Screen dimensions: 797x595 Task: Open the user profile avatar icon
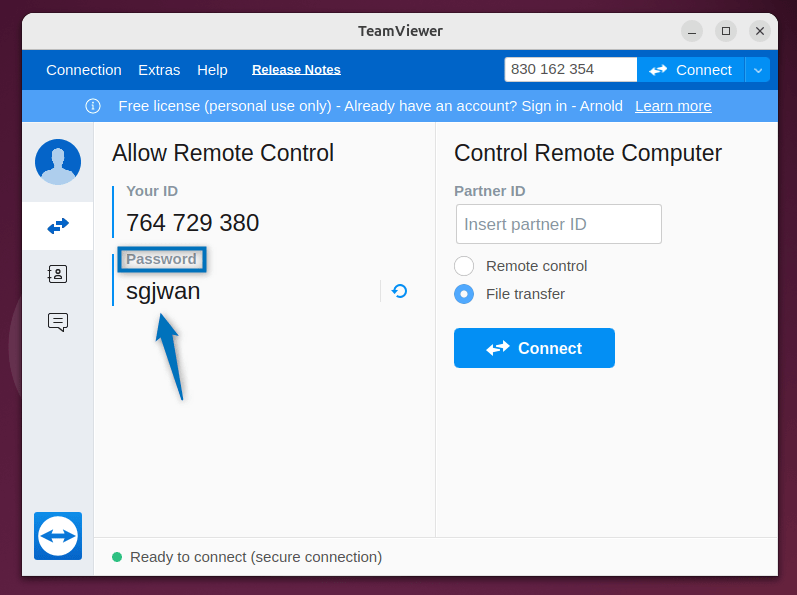click(x=58, y=162)
